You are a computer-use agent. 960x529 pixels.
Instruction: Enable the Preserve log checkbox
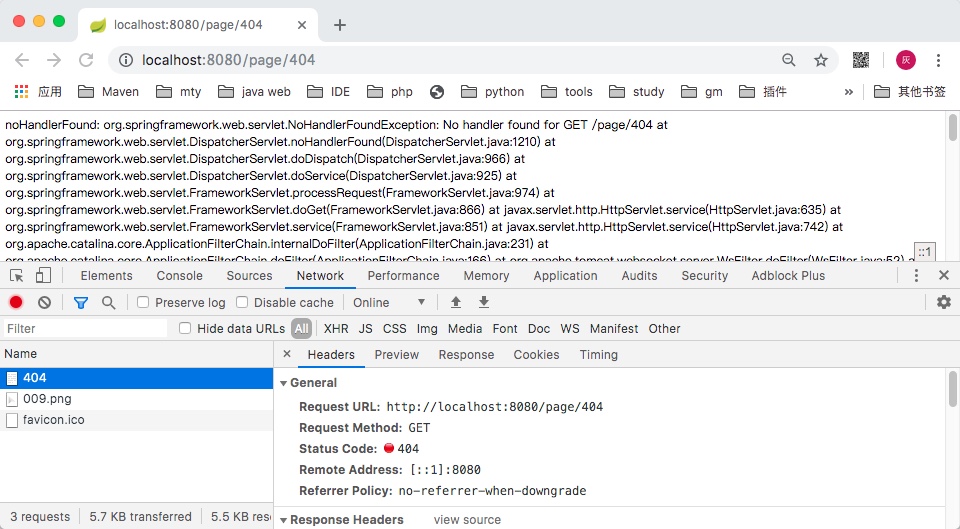point(144,302)
